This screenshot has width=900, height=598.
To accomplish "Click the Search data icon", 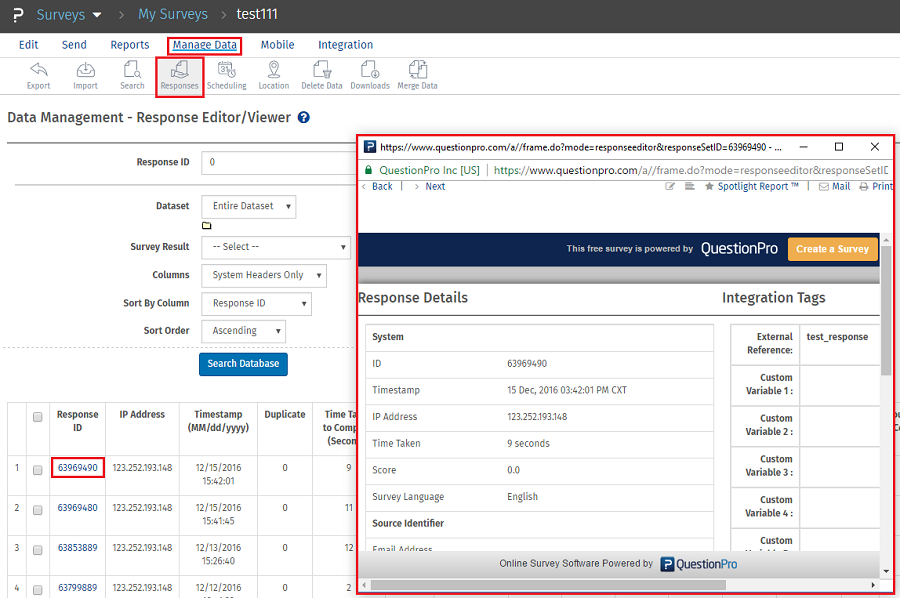I will (131, 75).
